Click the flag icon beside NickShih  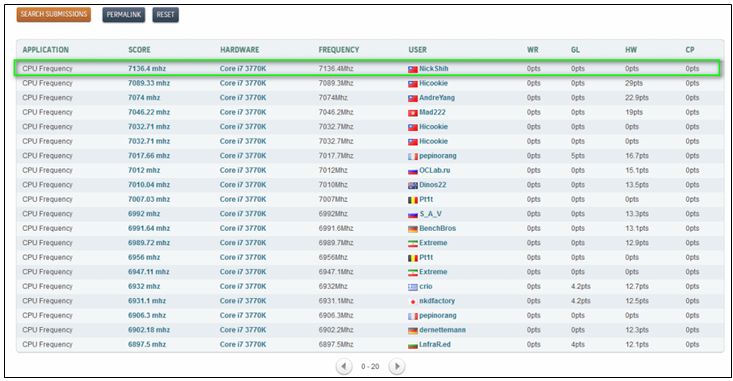tap(412, 69)
